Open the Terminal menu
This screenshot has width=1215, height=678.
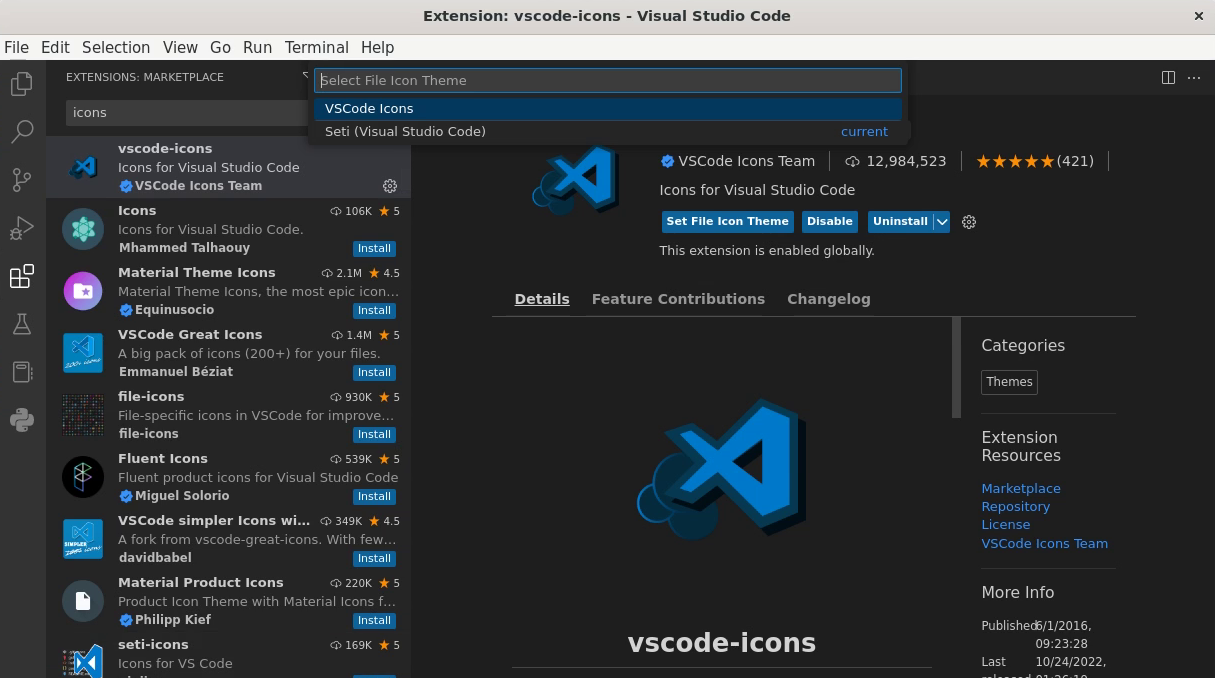click(x=316, y=47)
